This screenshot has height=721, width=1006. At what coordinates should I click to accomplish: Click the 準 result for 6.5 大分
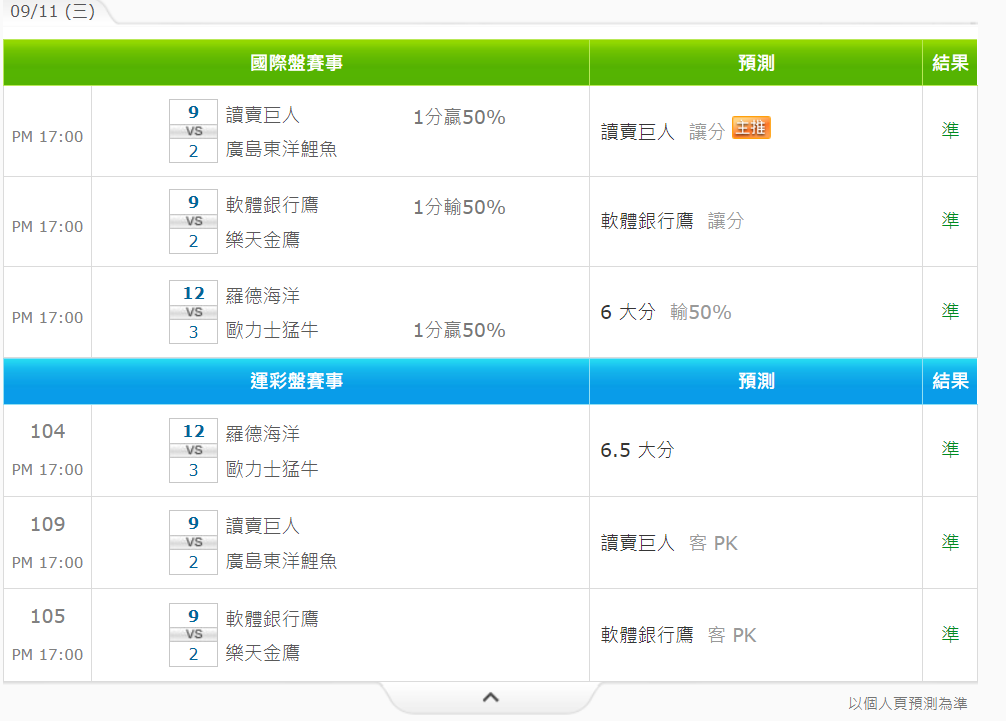[950, 449]
